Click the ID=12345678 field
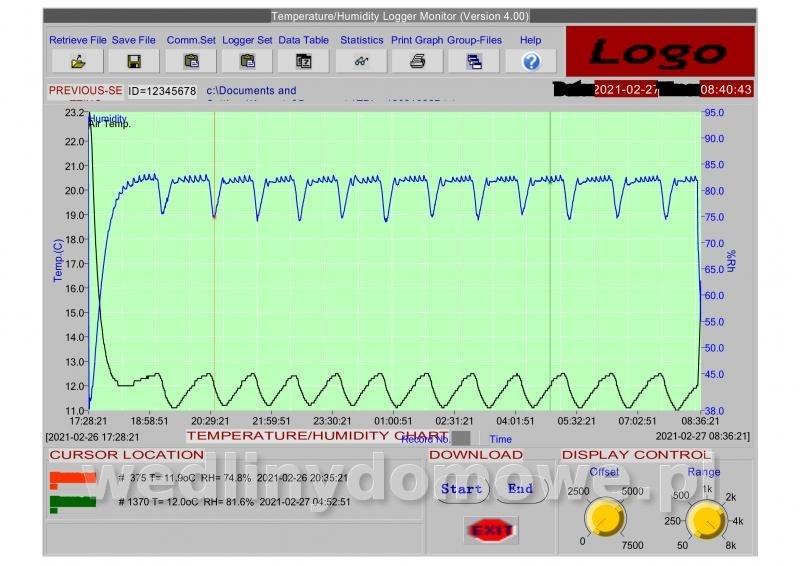Image resolution: width=800 pixels, height=566 pixels. (x=162, y=91)
